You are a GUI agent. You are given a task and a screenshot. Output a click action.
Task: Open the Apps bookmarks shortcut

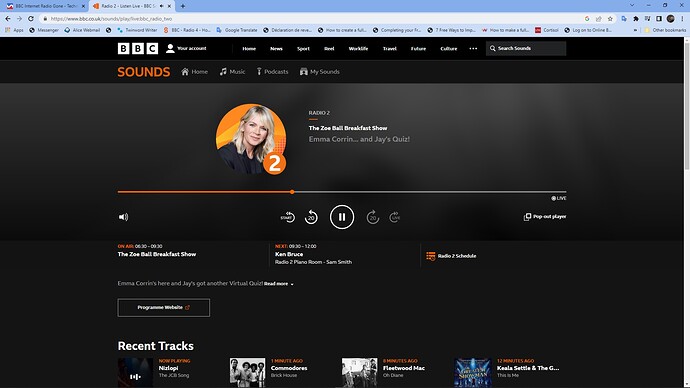tap(14, 30)
